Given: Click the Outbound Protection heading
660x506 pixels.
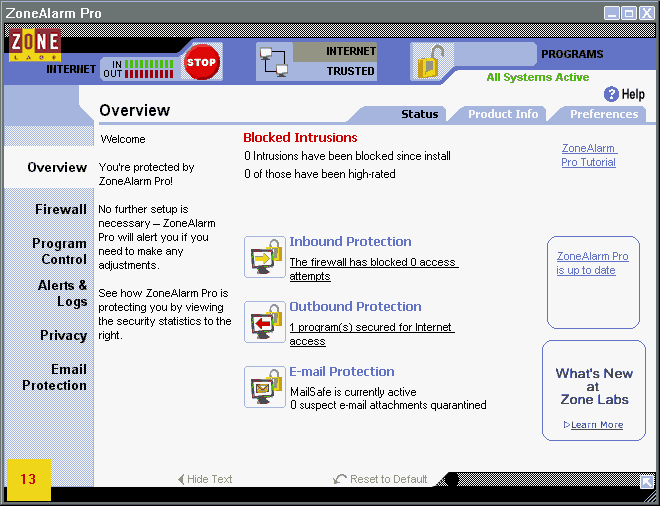Looking at the screenshot, I should coord(355,306).
